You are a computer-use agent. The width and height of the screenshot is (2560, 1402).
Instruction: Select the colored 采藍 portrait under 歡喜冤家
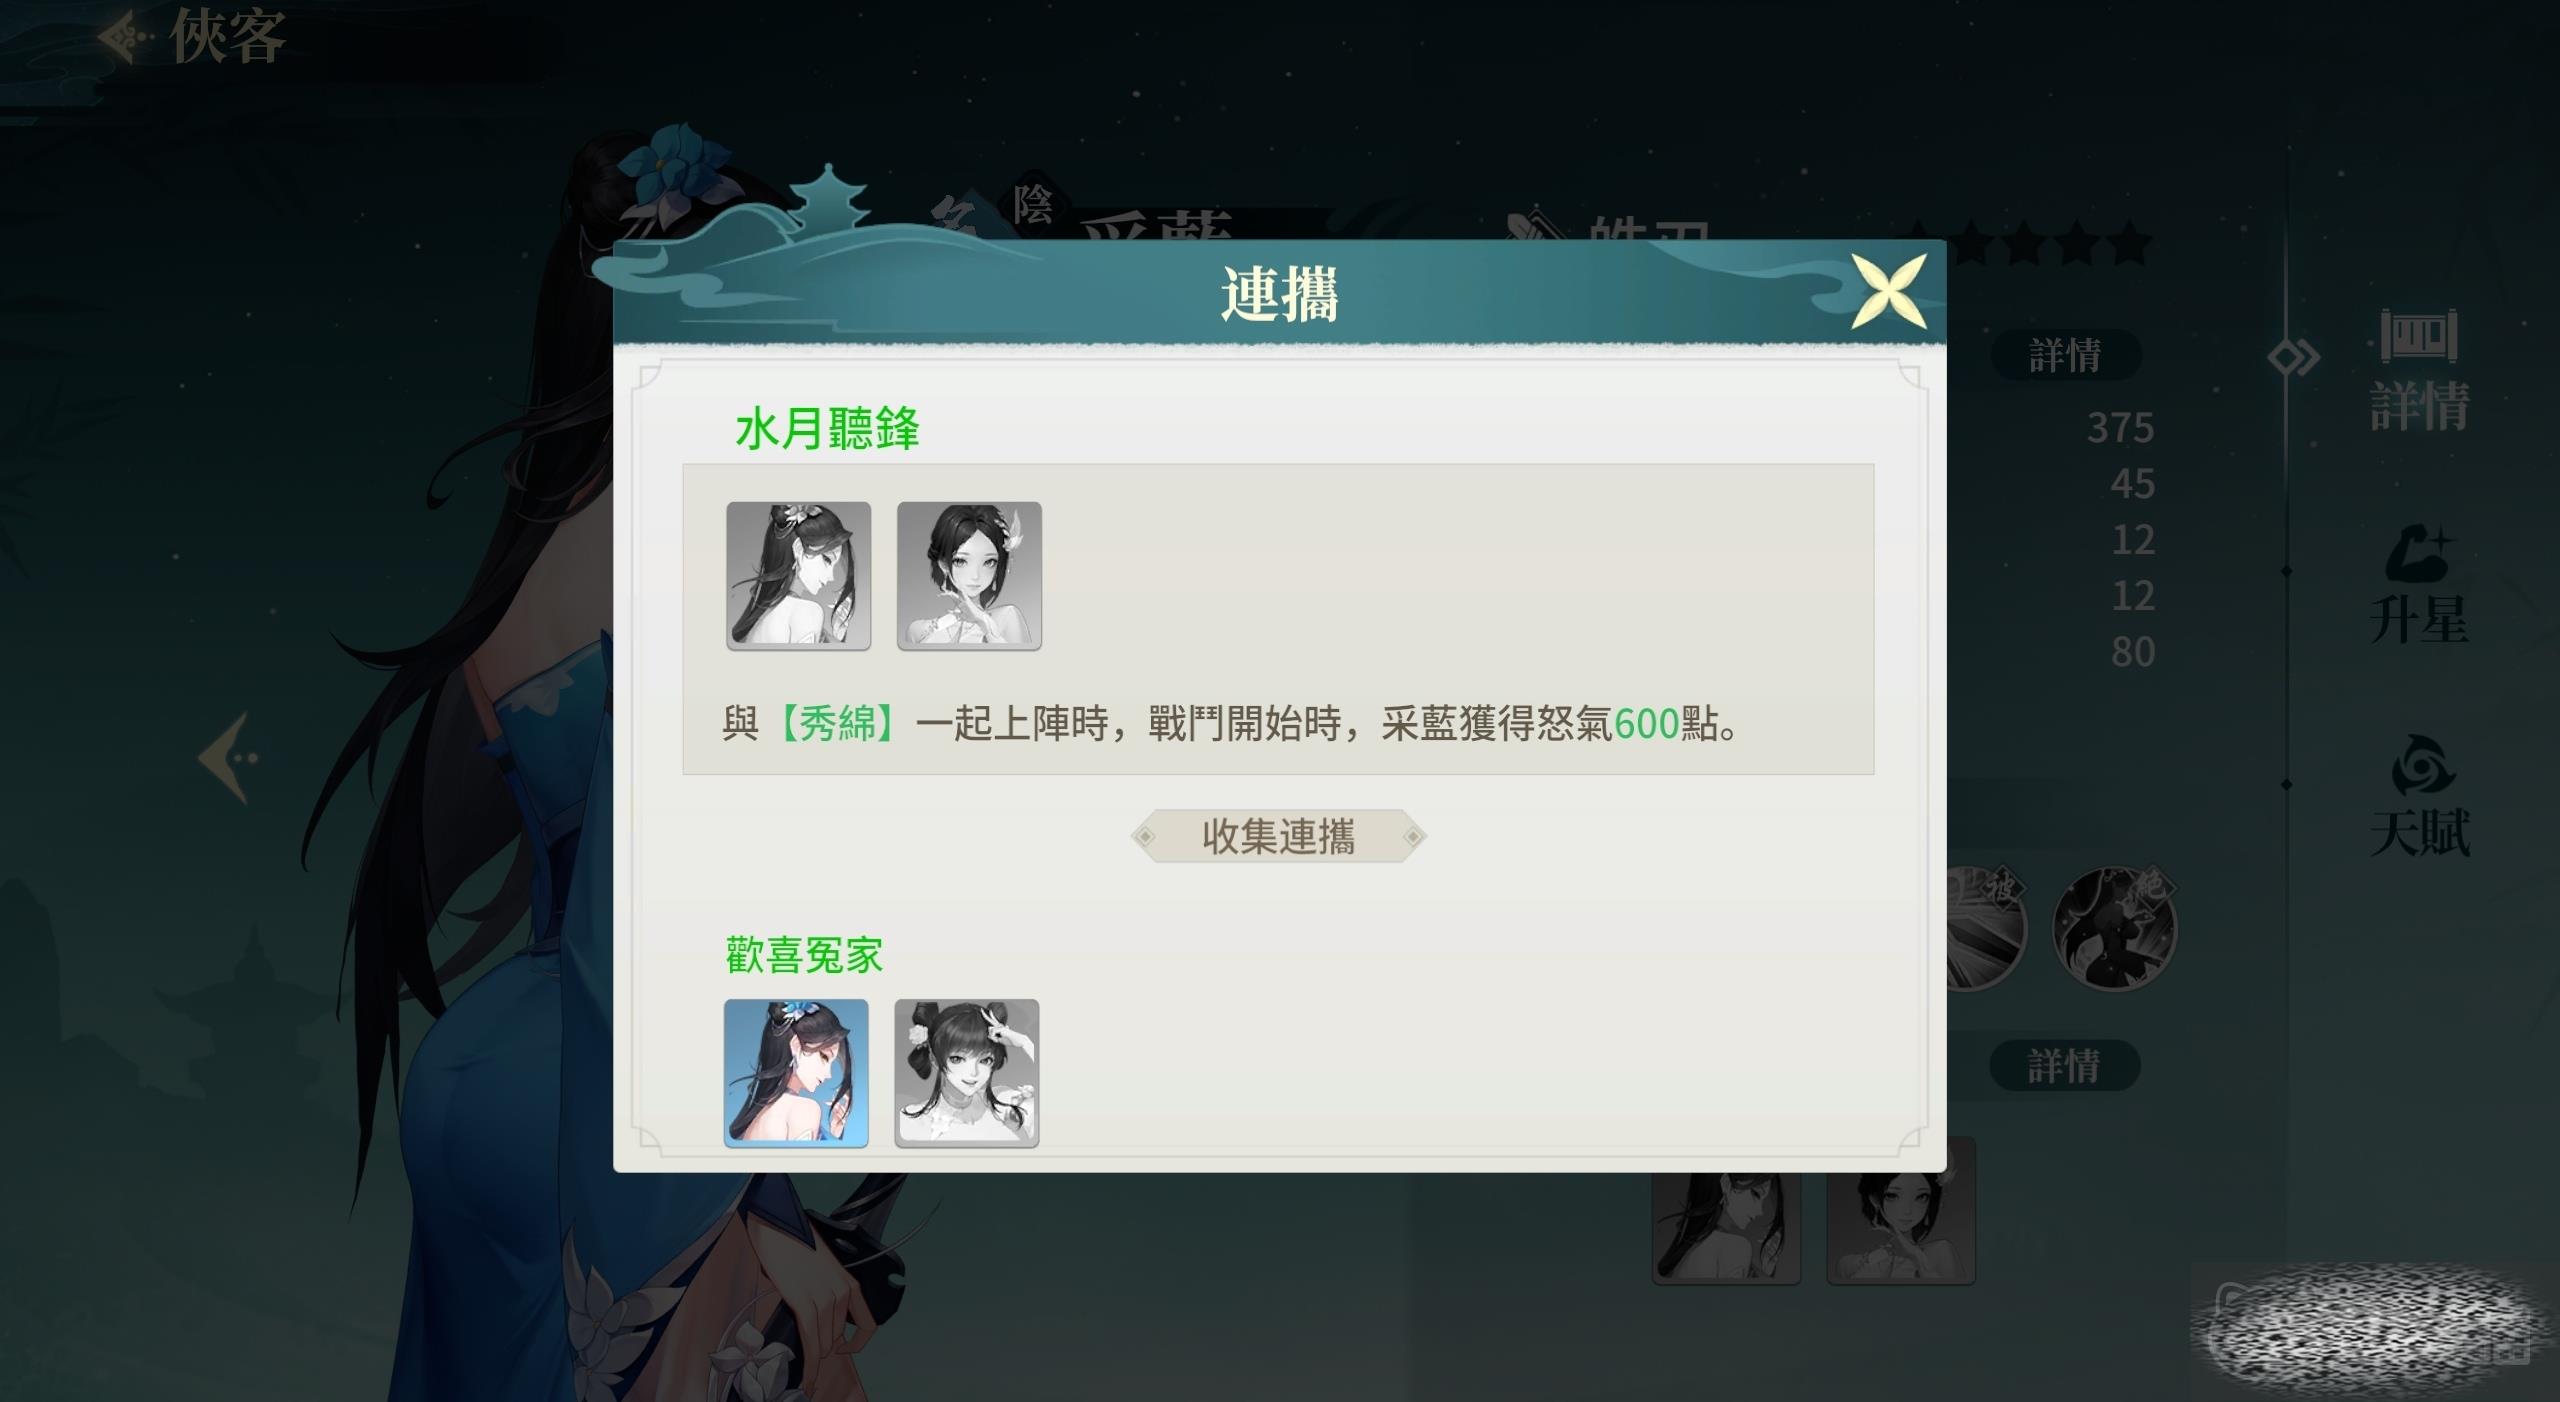pos(796,1072)
